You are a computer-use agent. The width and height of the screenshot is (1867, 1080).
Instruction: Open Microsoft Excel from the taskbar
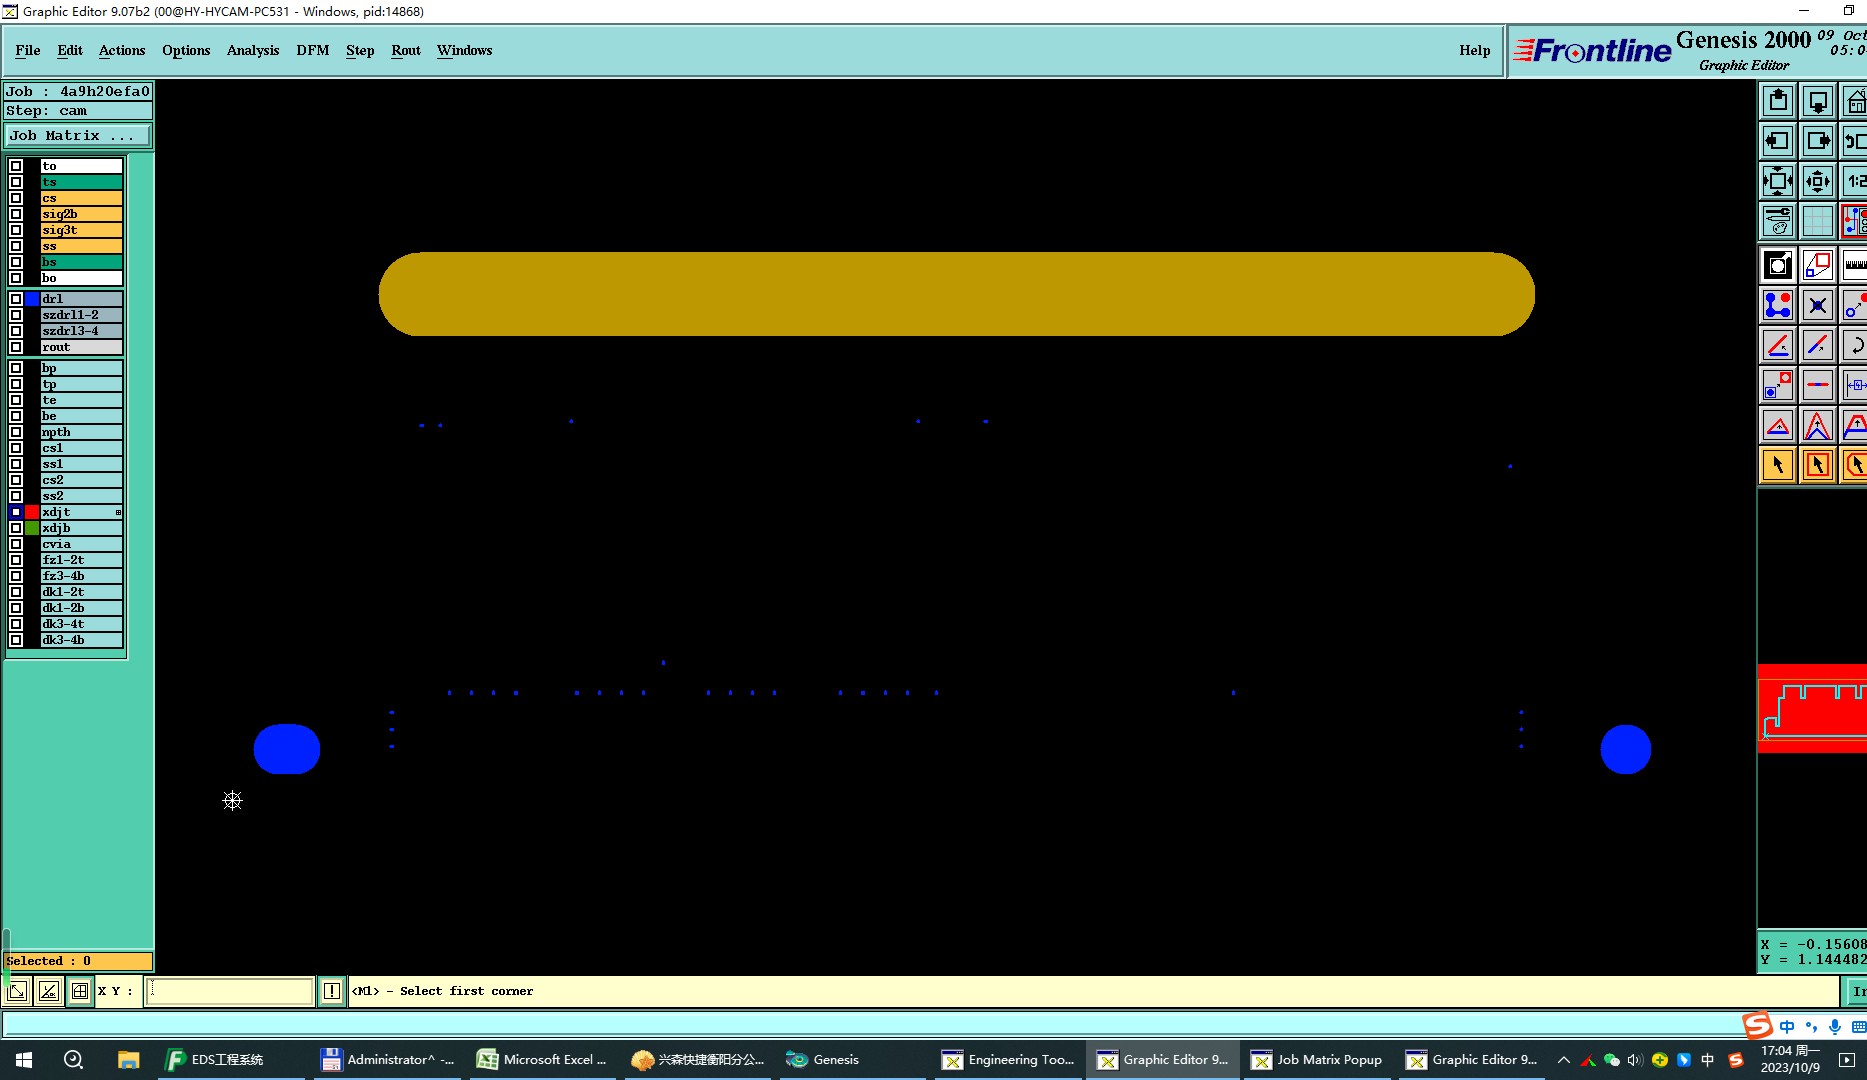542,1060
